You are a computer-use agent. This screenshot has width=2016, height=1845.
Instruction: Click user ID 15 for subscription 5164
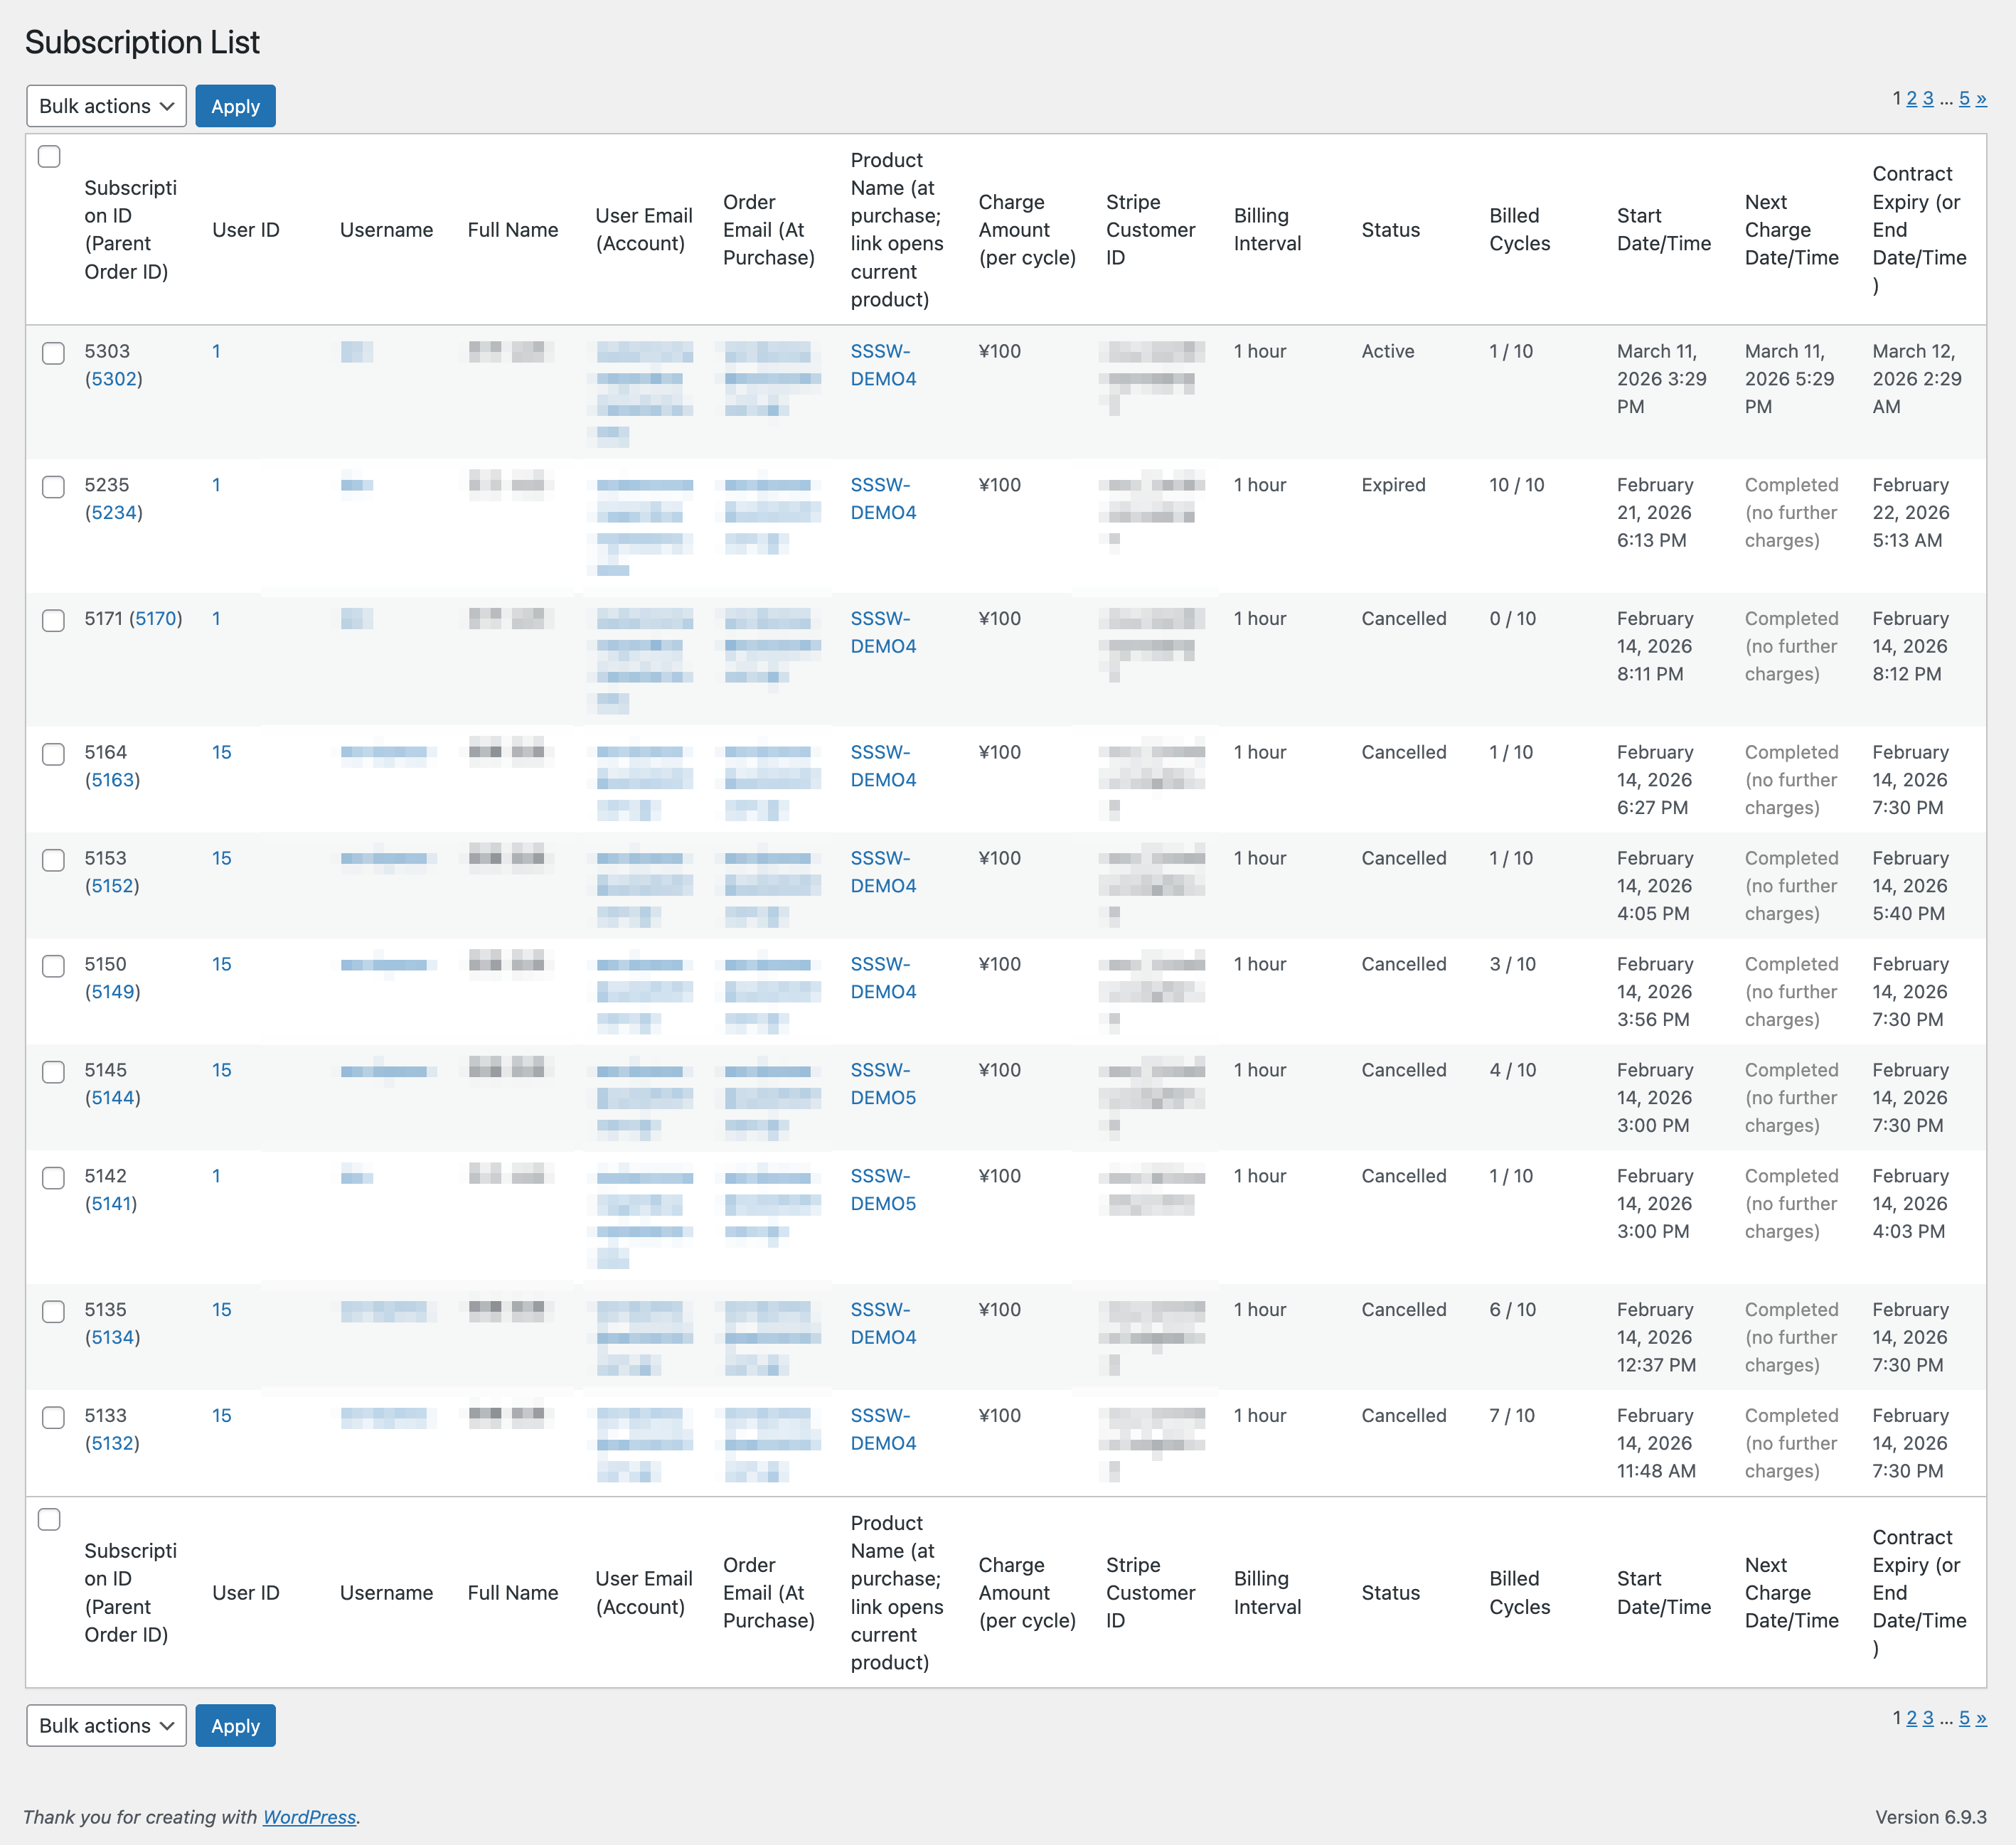click(x=221, y=752)
